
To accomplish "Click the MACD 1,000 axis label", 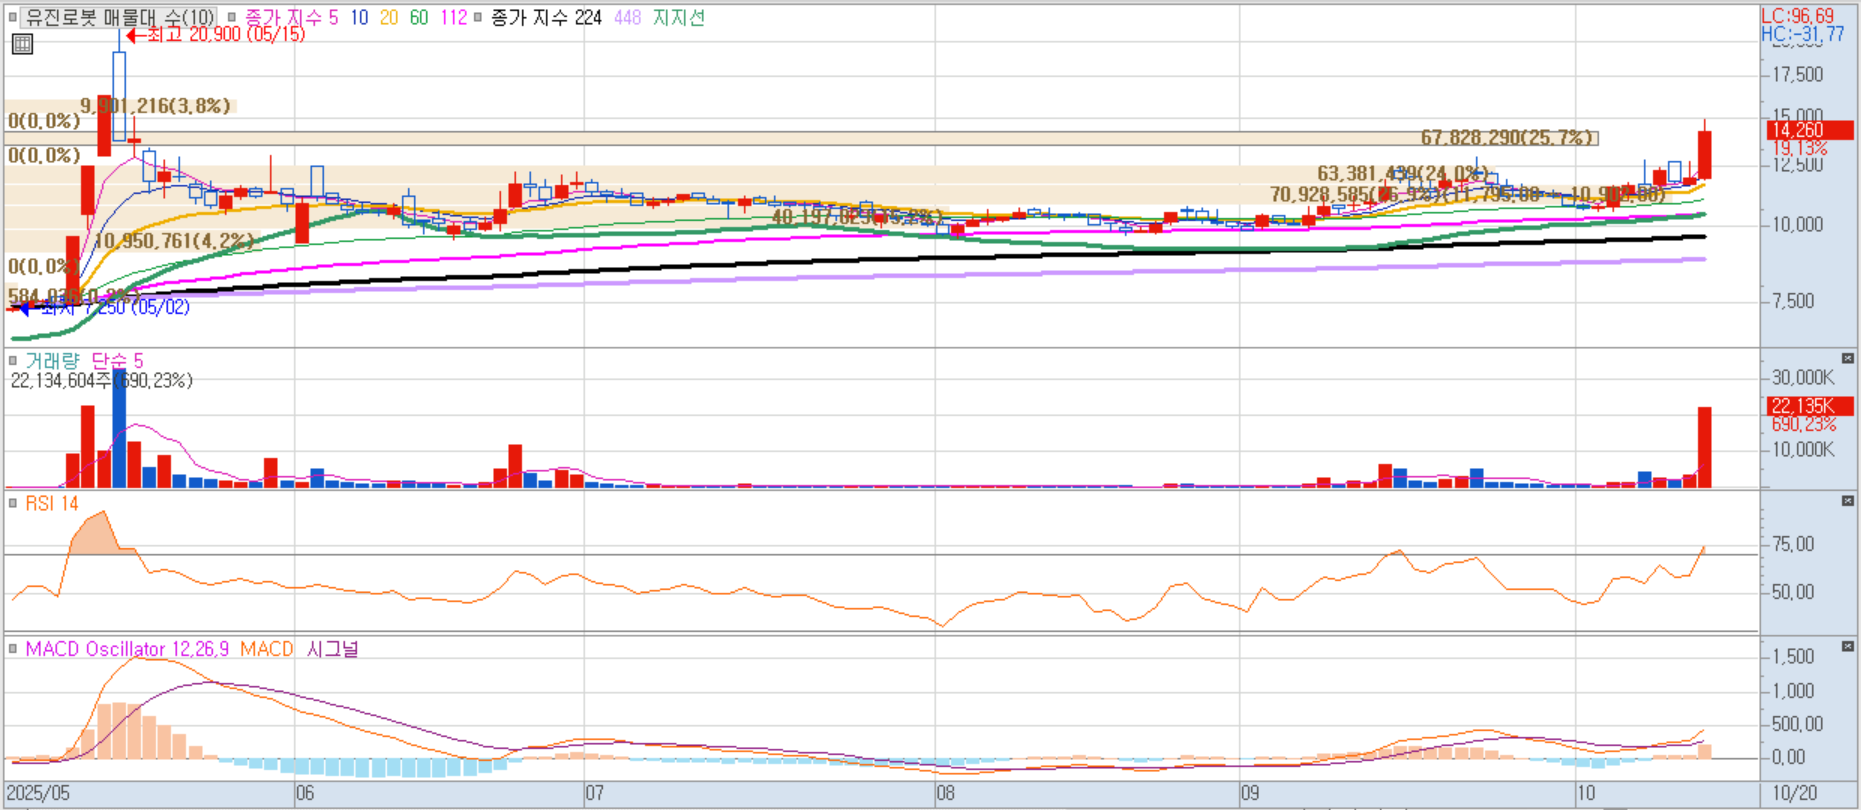I will coord(1793,690).
